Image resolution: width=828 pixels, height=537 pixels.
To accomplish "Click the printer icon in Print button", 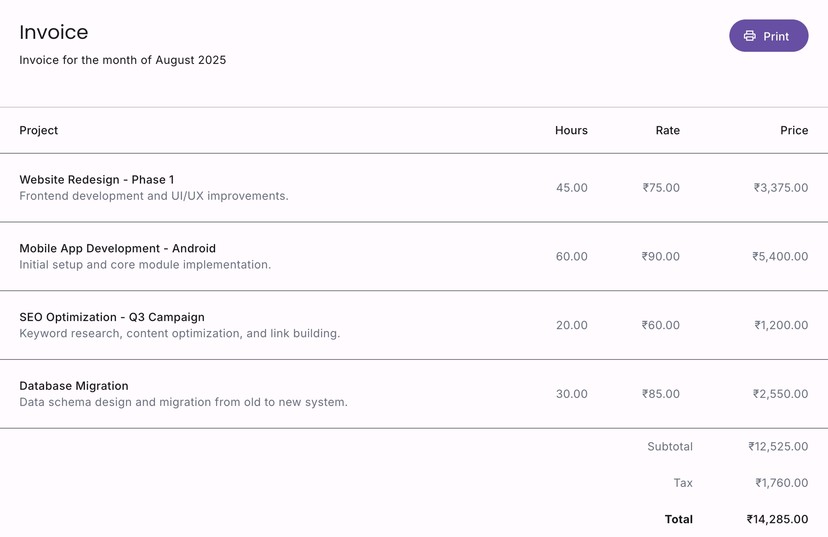I will coord(750,36).
